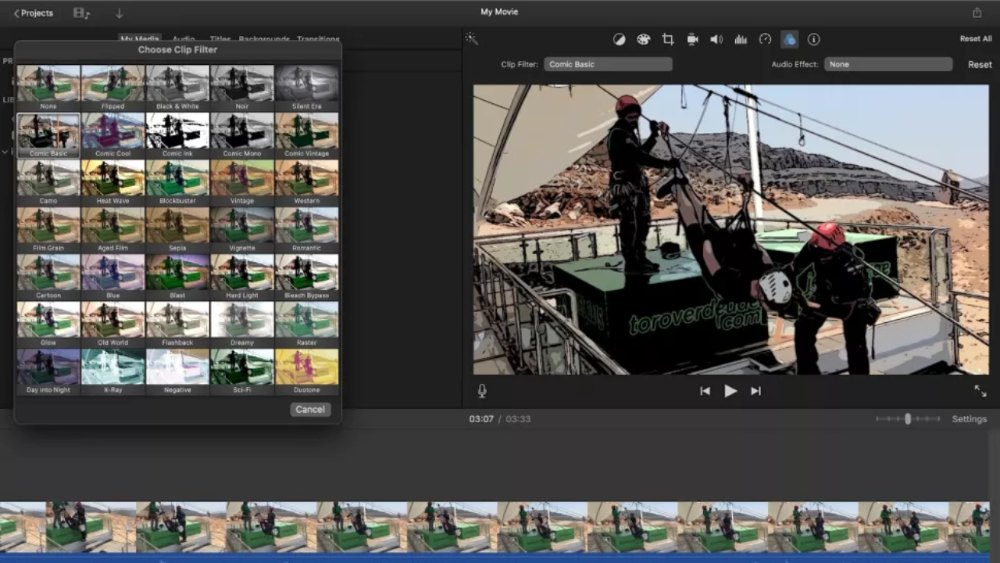Go back to Projects
The width and height of the screenshot is (1000, 563).
[33, 13]
